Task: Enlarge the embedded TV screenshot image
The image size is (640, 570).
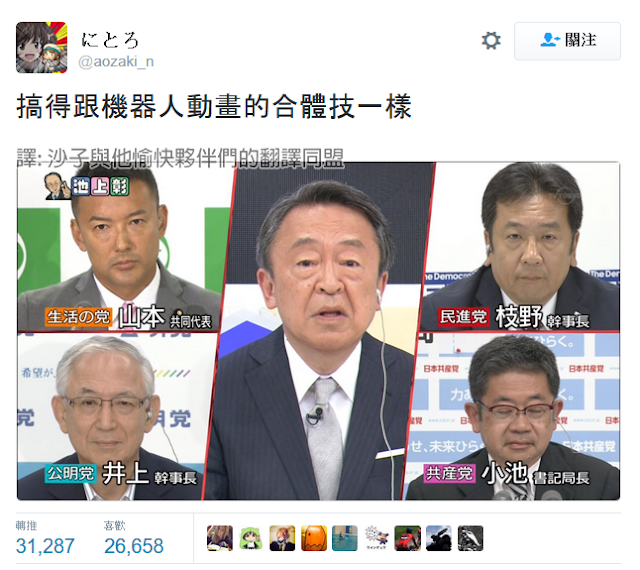Action: pos(318,331)
